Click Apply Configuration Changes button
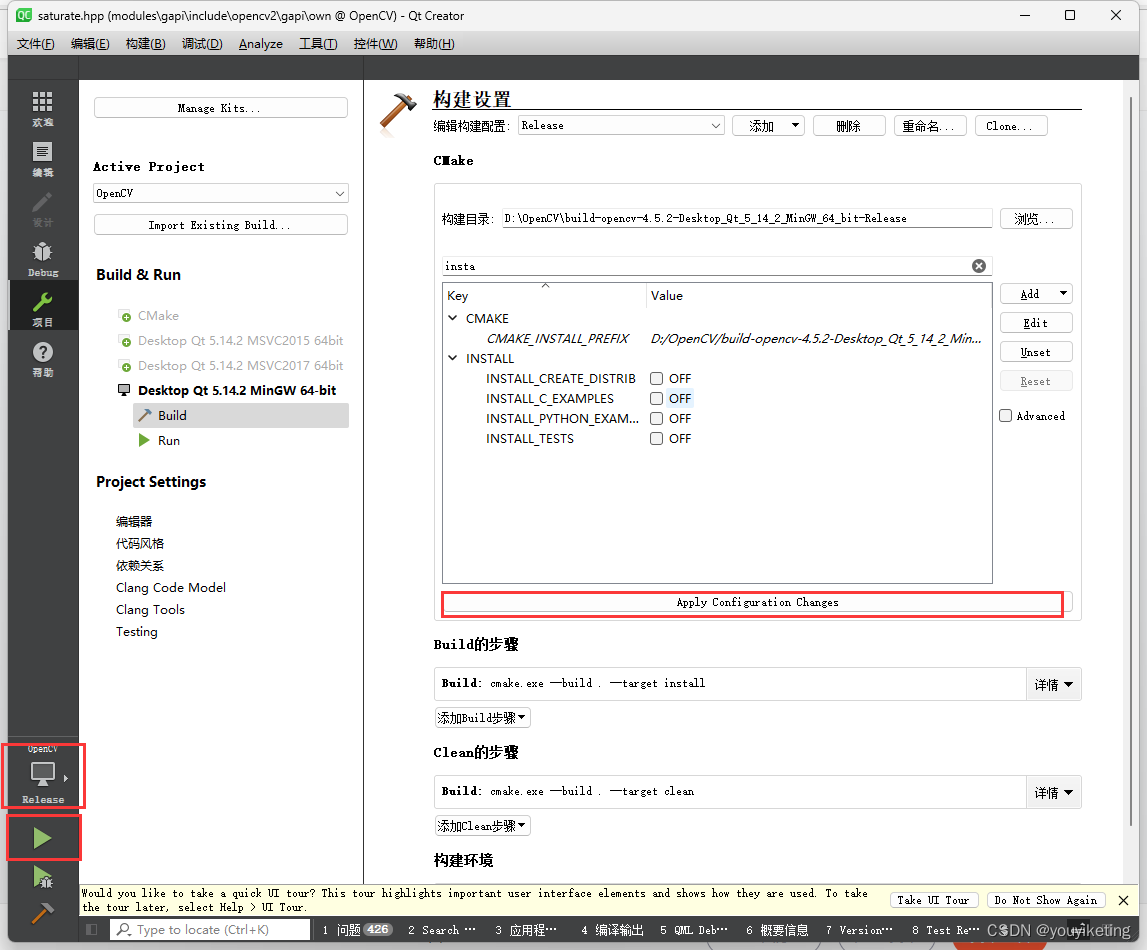The width and height of the screenshot is (1147, 950). 757,603
